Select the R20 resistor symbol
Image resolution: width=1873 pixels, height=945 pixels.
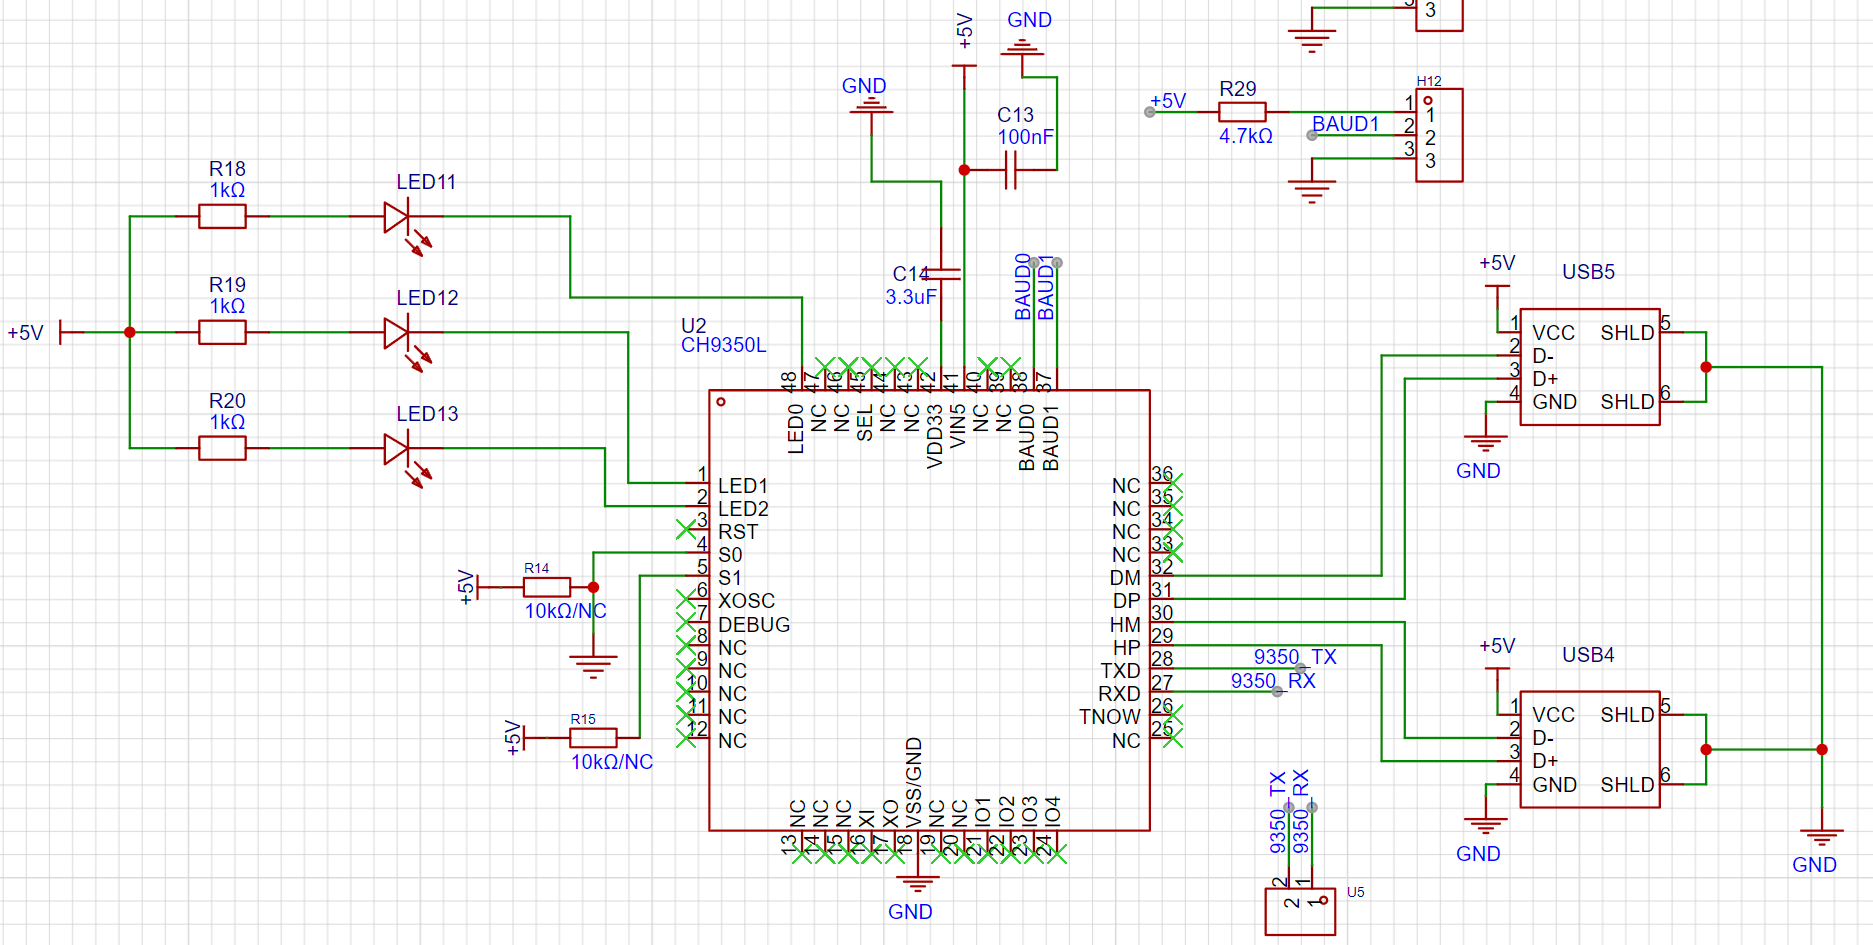pyautogui.click(x=222, y=448)
